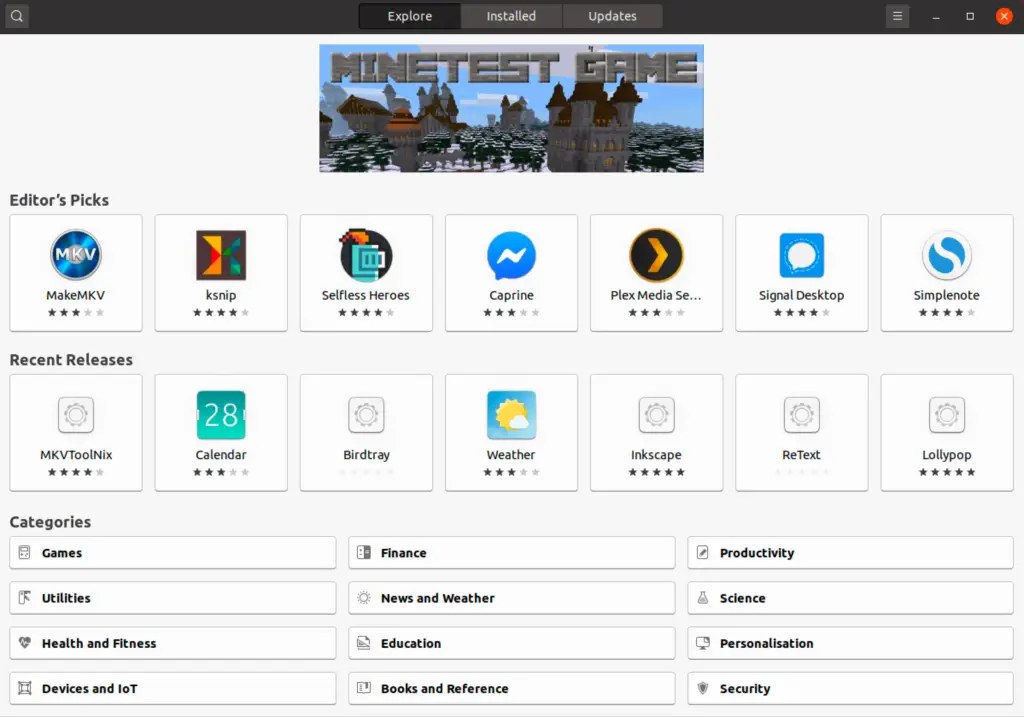Maximize the Software window
The width and height of the screenshot is (1024, 717).
click(x=970, y=16)
